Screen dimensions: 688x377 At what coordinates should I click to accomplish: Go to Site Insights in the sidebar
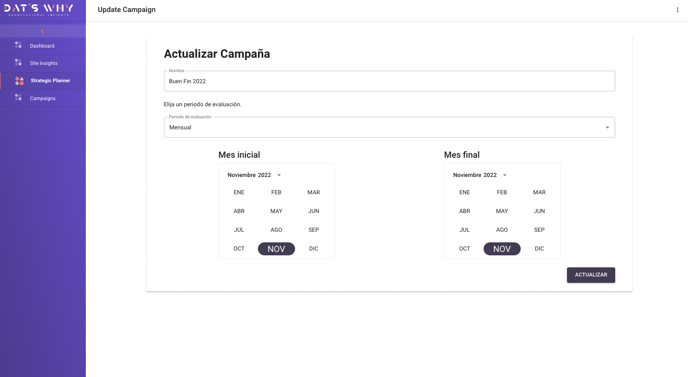click(43, 63)
